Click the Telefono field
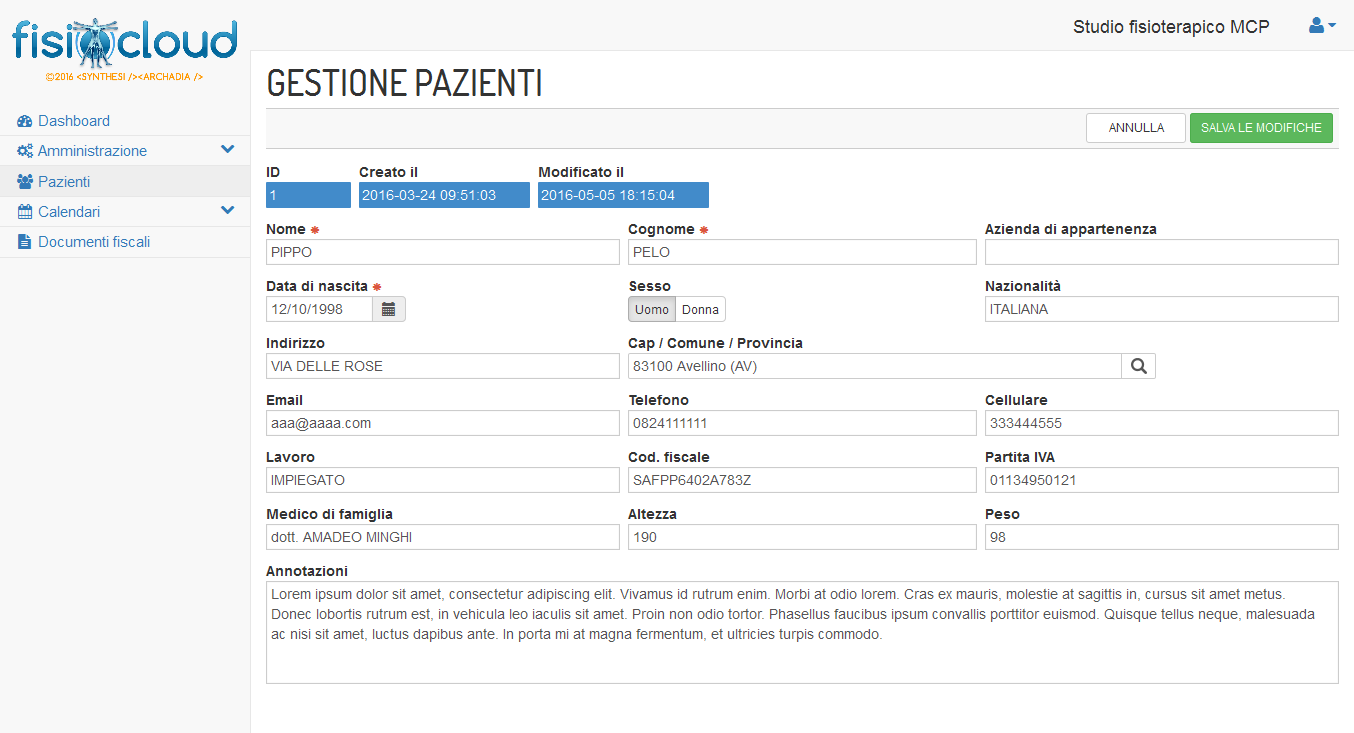Screen dimensions: 1354x733 [802, 423]
